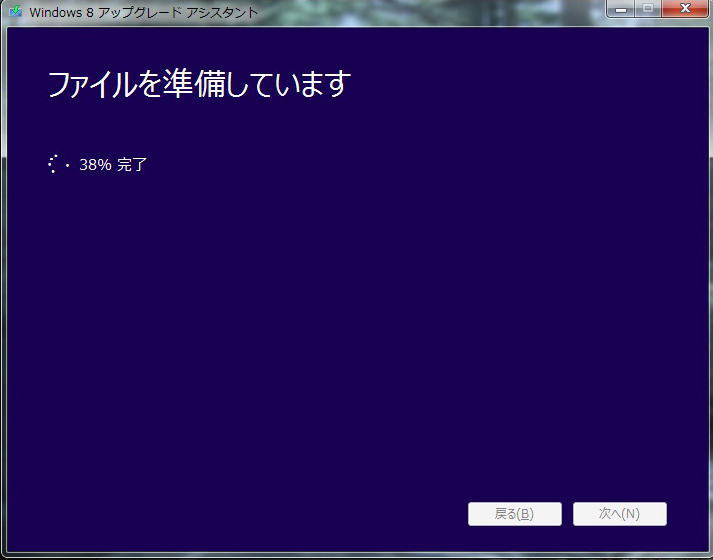Click the window title "Windows 8 アップグレード アシスタント"
713x560 pixels.
tap(144, 12)
